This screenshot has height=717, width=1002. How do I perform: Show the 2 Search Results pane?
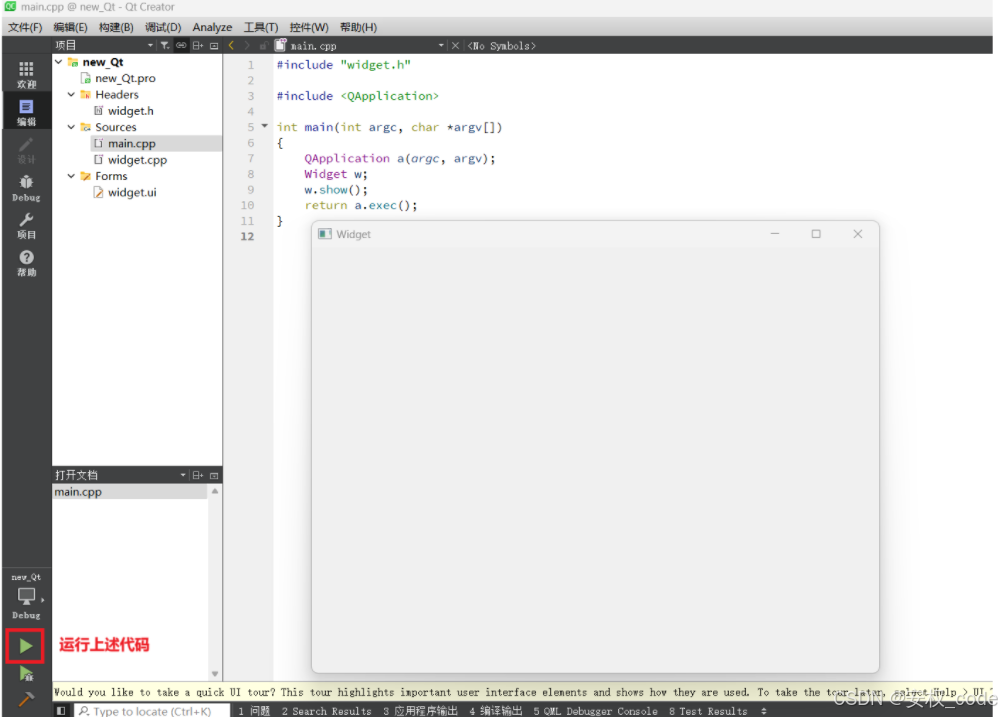point(326,711)
